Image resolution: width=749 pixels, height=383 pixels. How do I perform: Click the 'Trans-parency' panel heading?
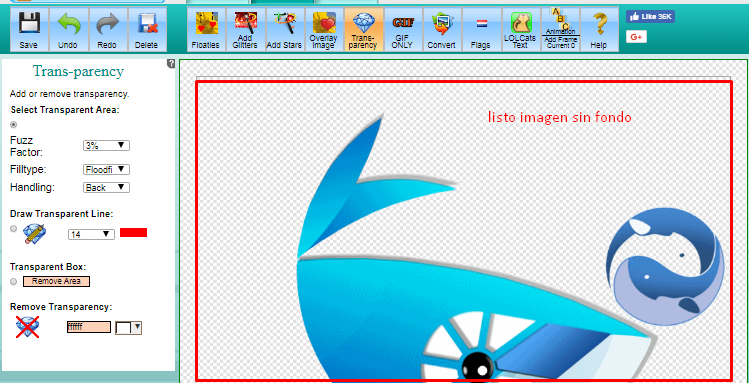[x=78, y=72]
